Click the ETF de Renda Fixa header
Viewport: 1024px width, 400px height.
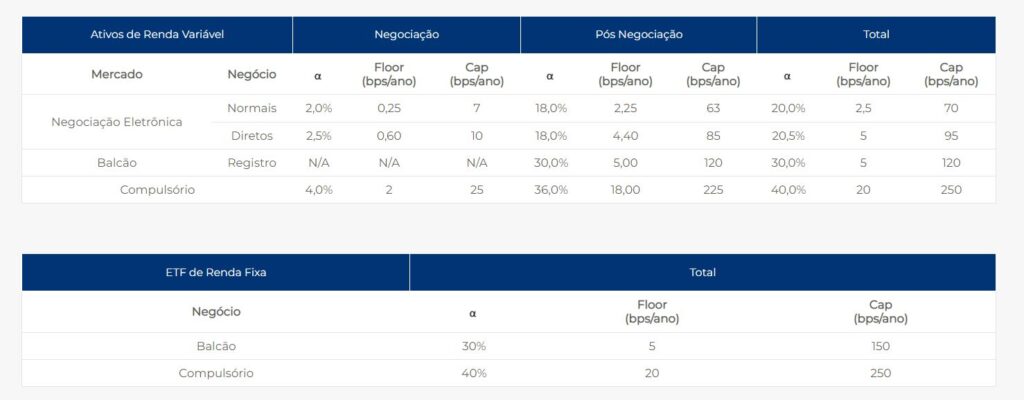click(216, 273)
